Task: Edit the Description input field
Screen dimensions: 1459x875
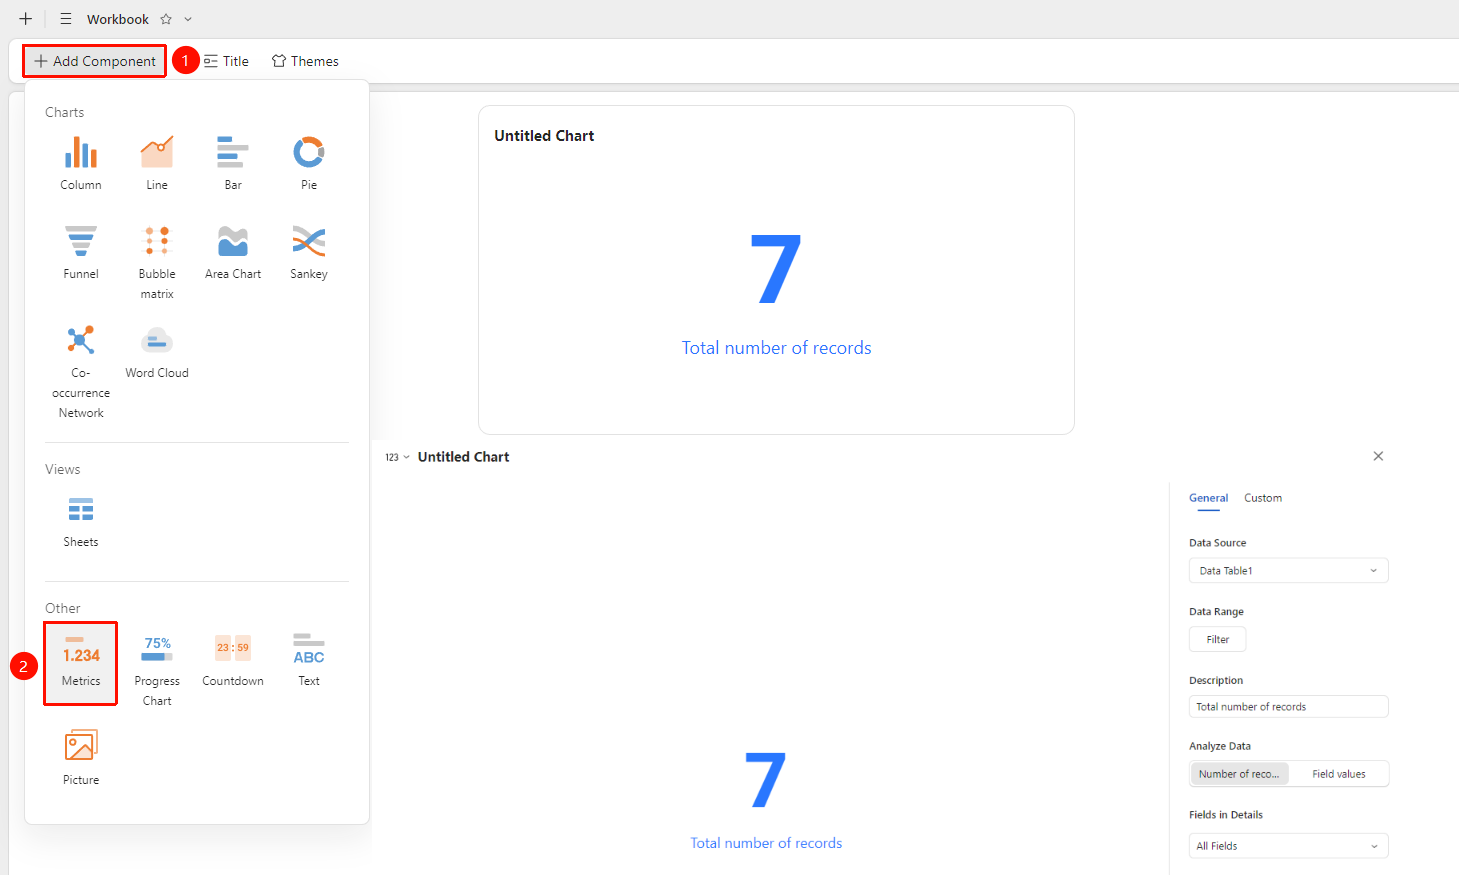Action: click(x=1288, y=707)
